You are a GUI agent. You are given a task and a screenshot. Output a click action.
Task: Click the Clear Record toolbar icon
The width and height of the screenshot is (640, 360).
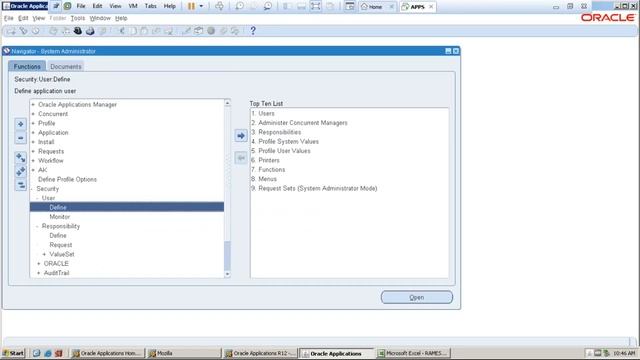click(x=156, y=31)
